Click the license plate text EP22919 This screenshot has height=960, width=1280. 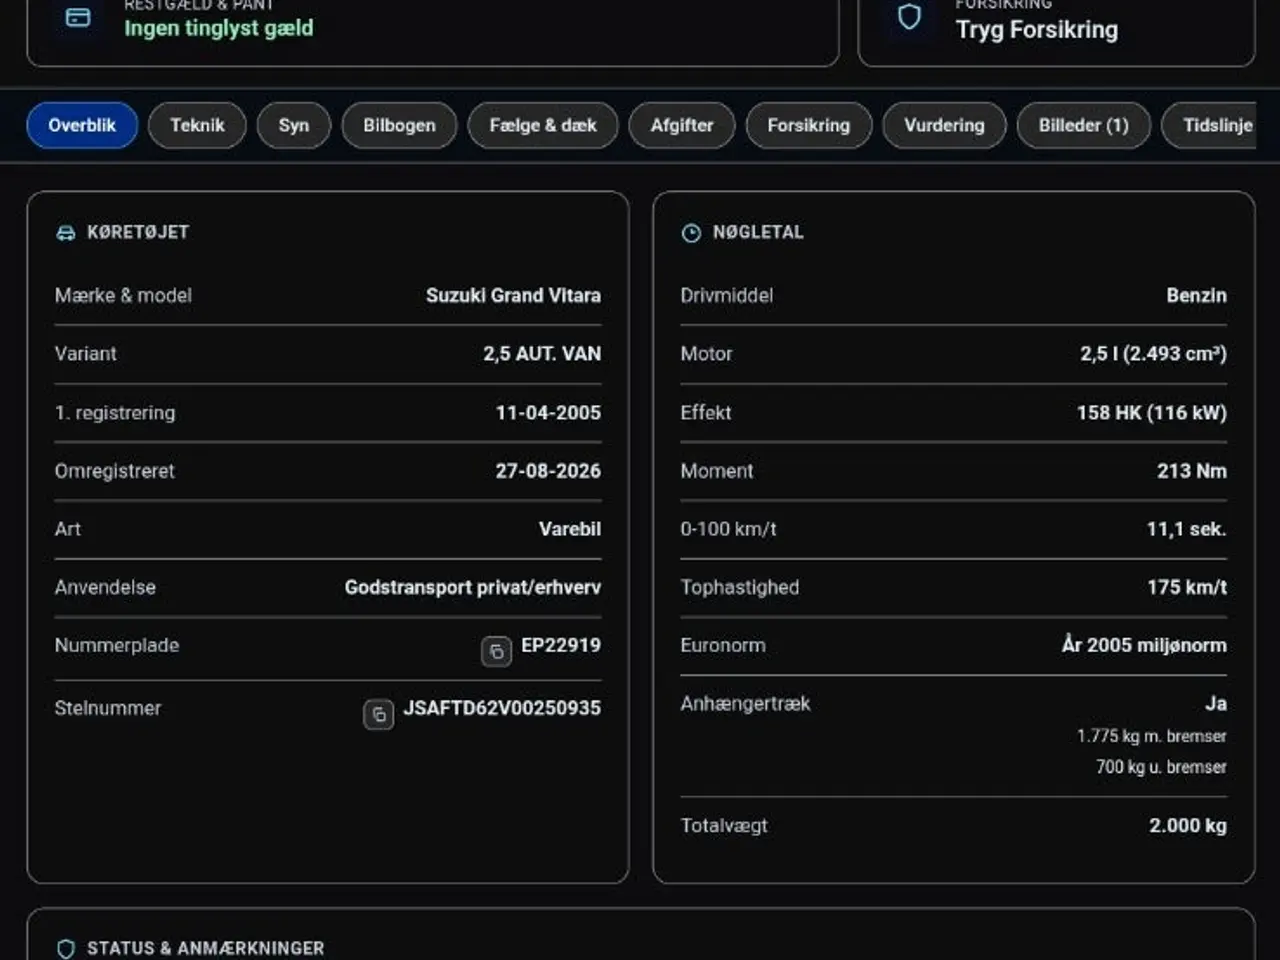coord(561,645)
